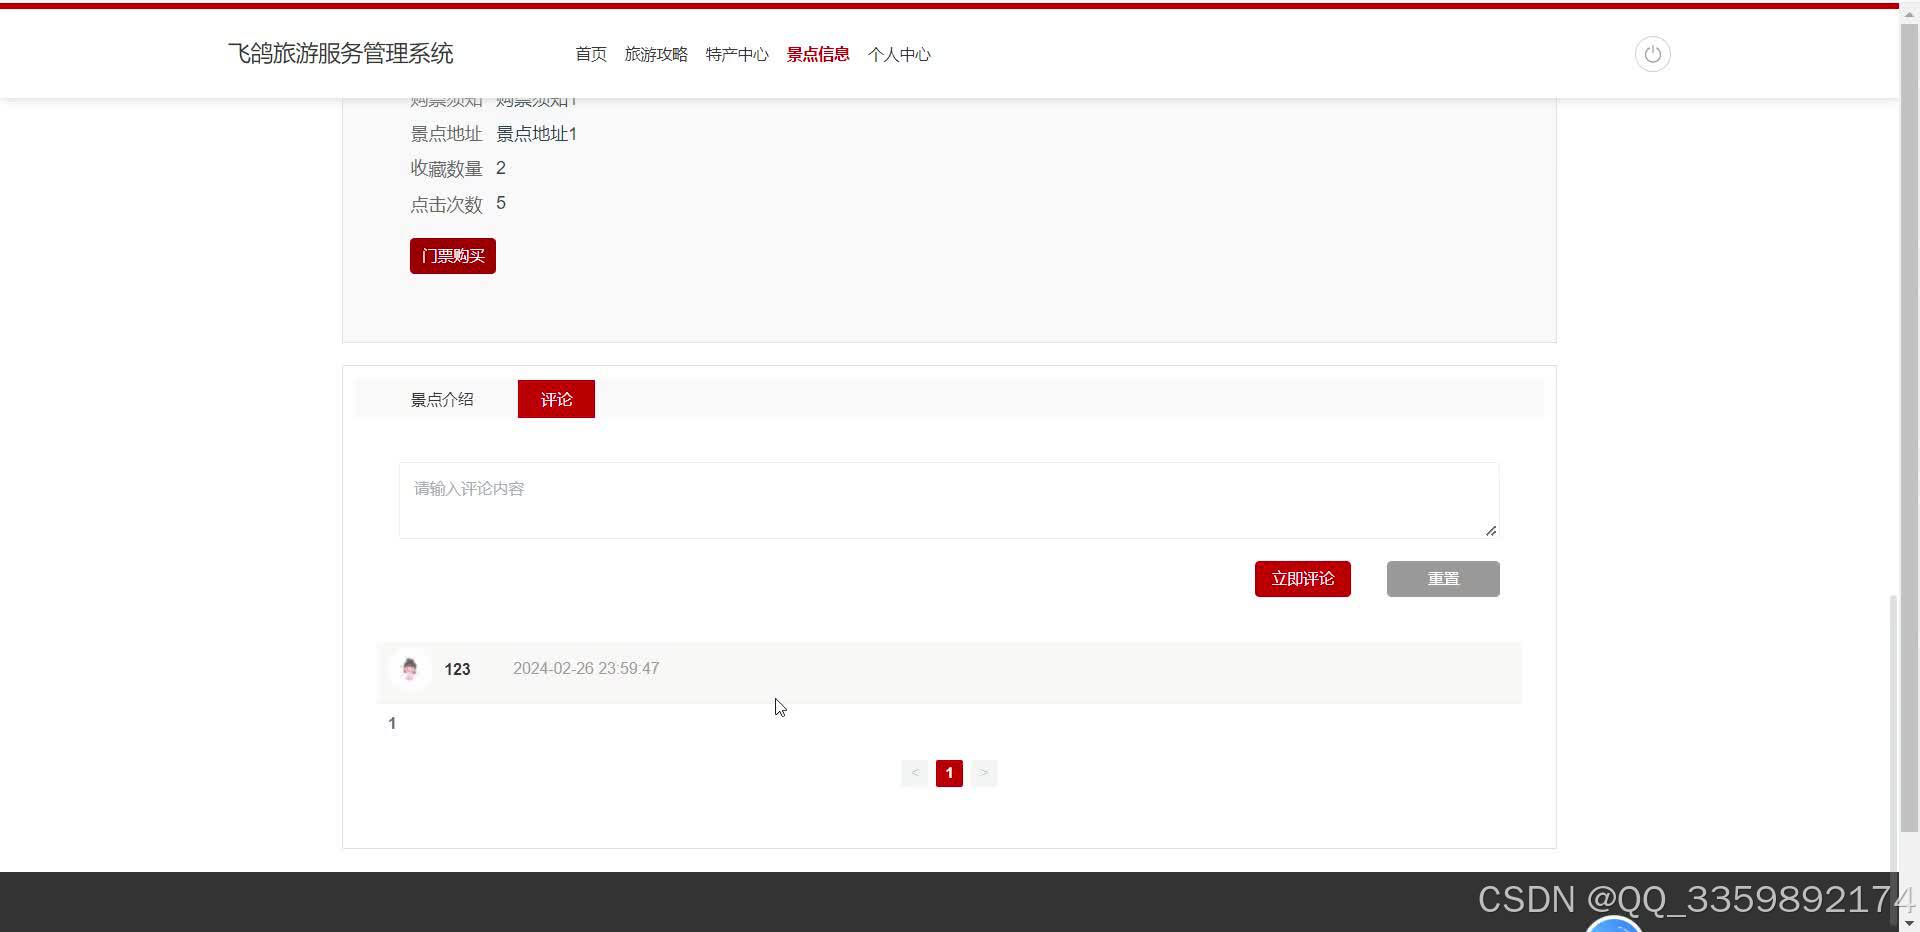The height and width of the screenshot is (932, 1920).
Task: Click the 门票购买 button
Action: 453,256
